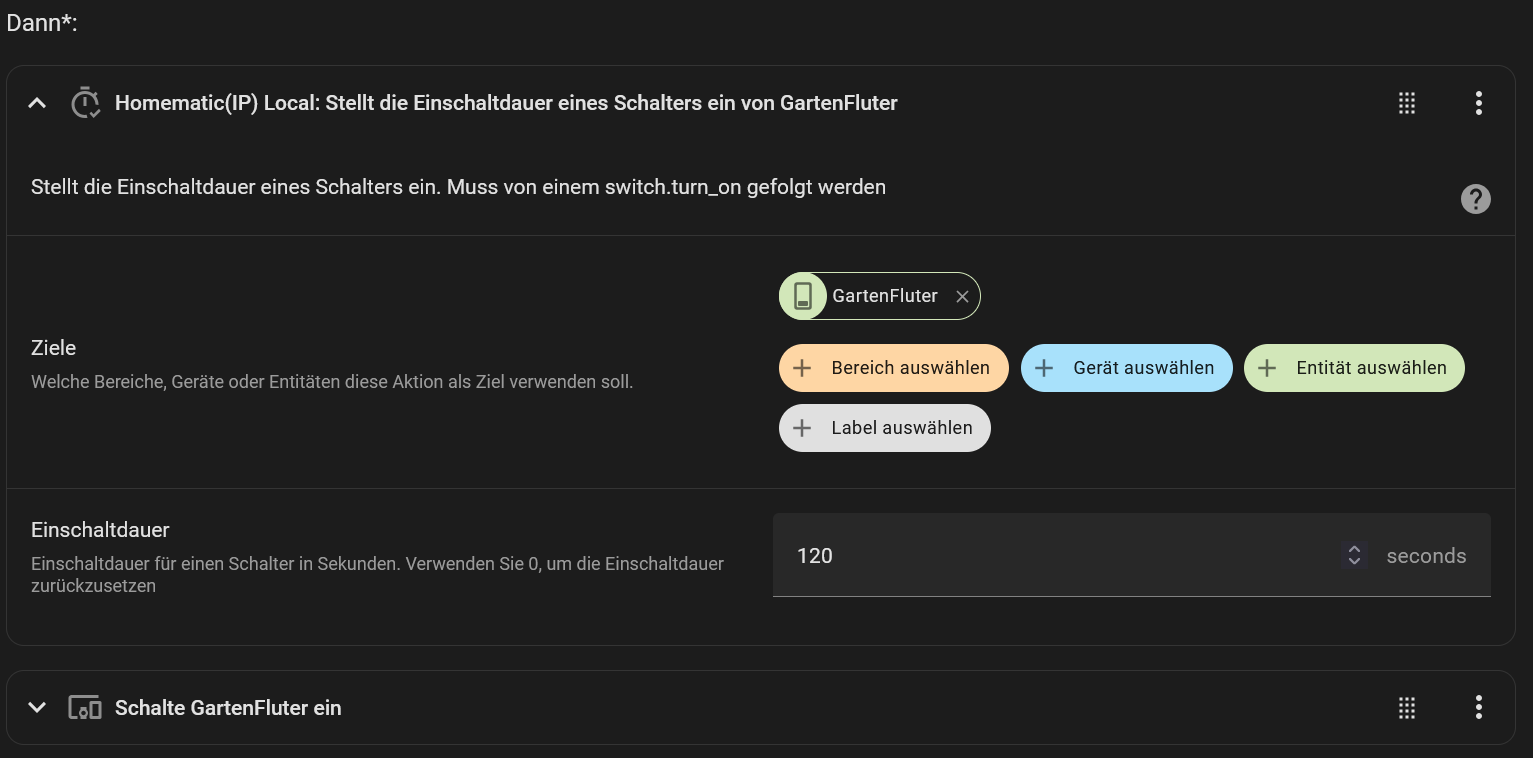Remove the GartenFluter target chip

(962, 297)
